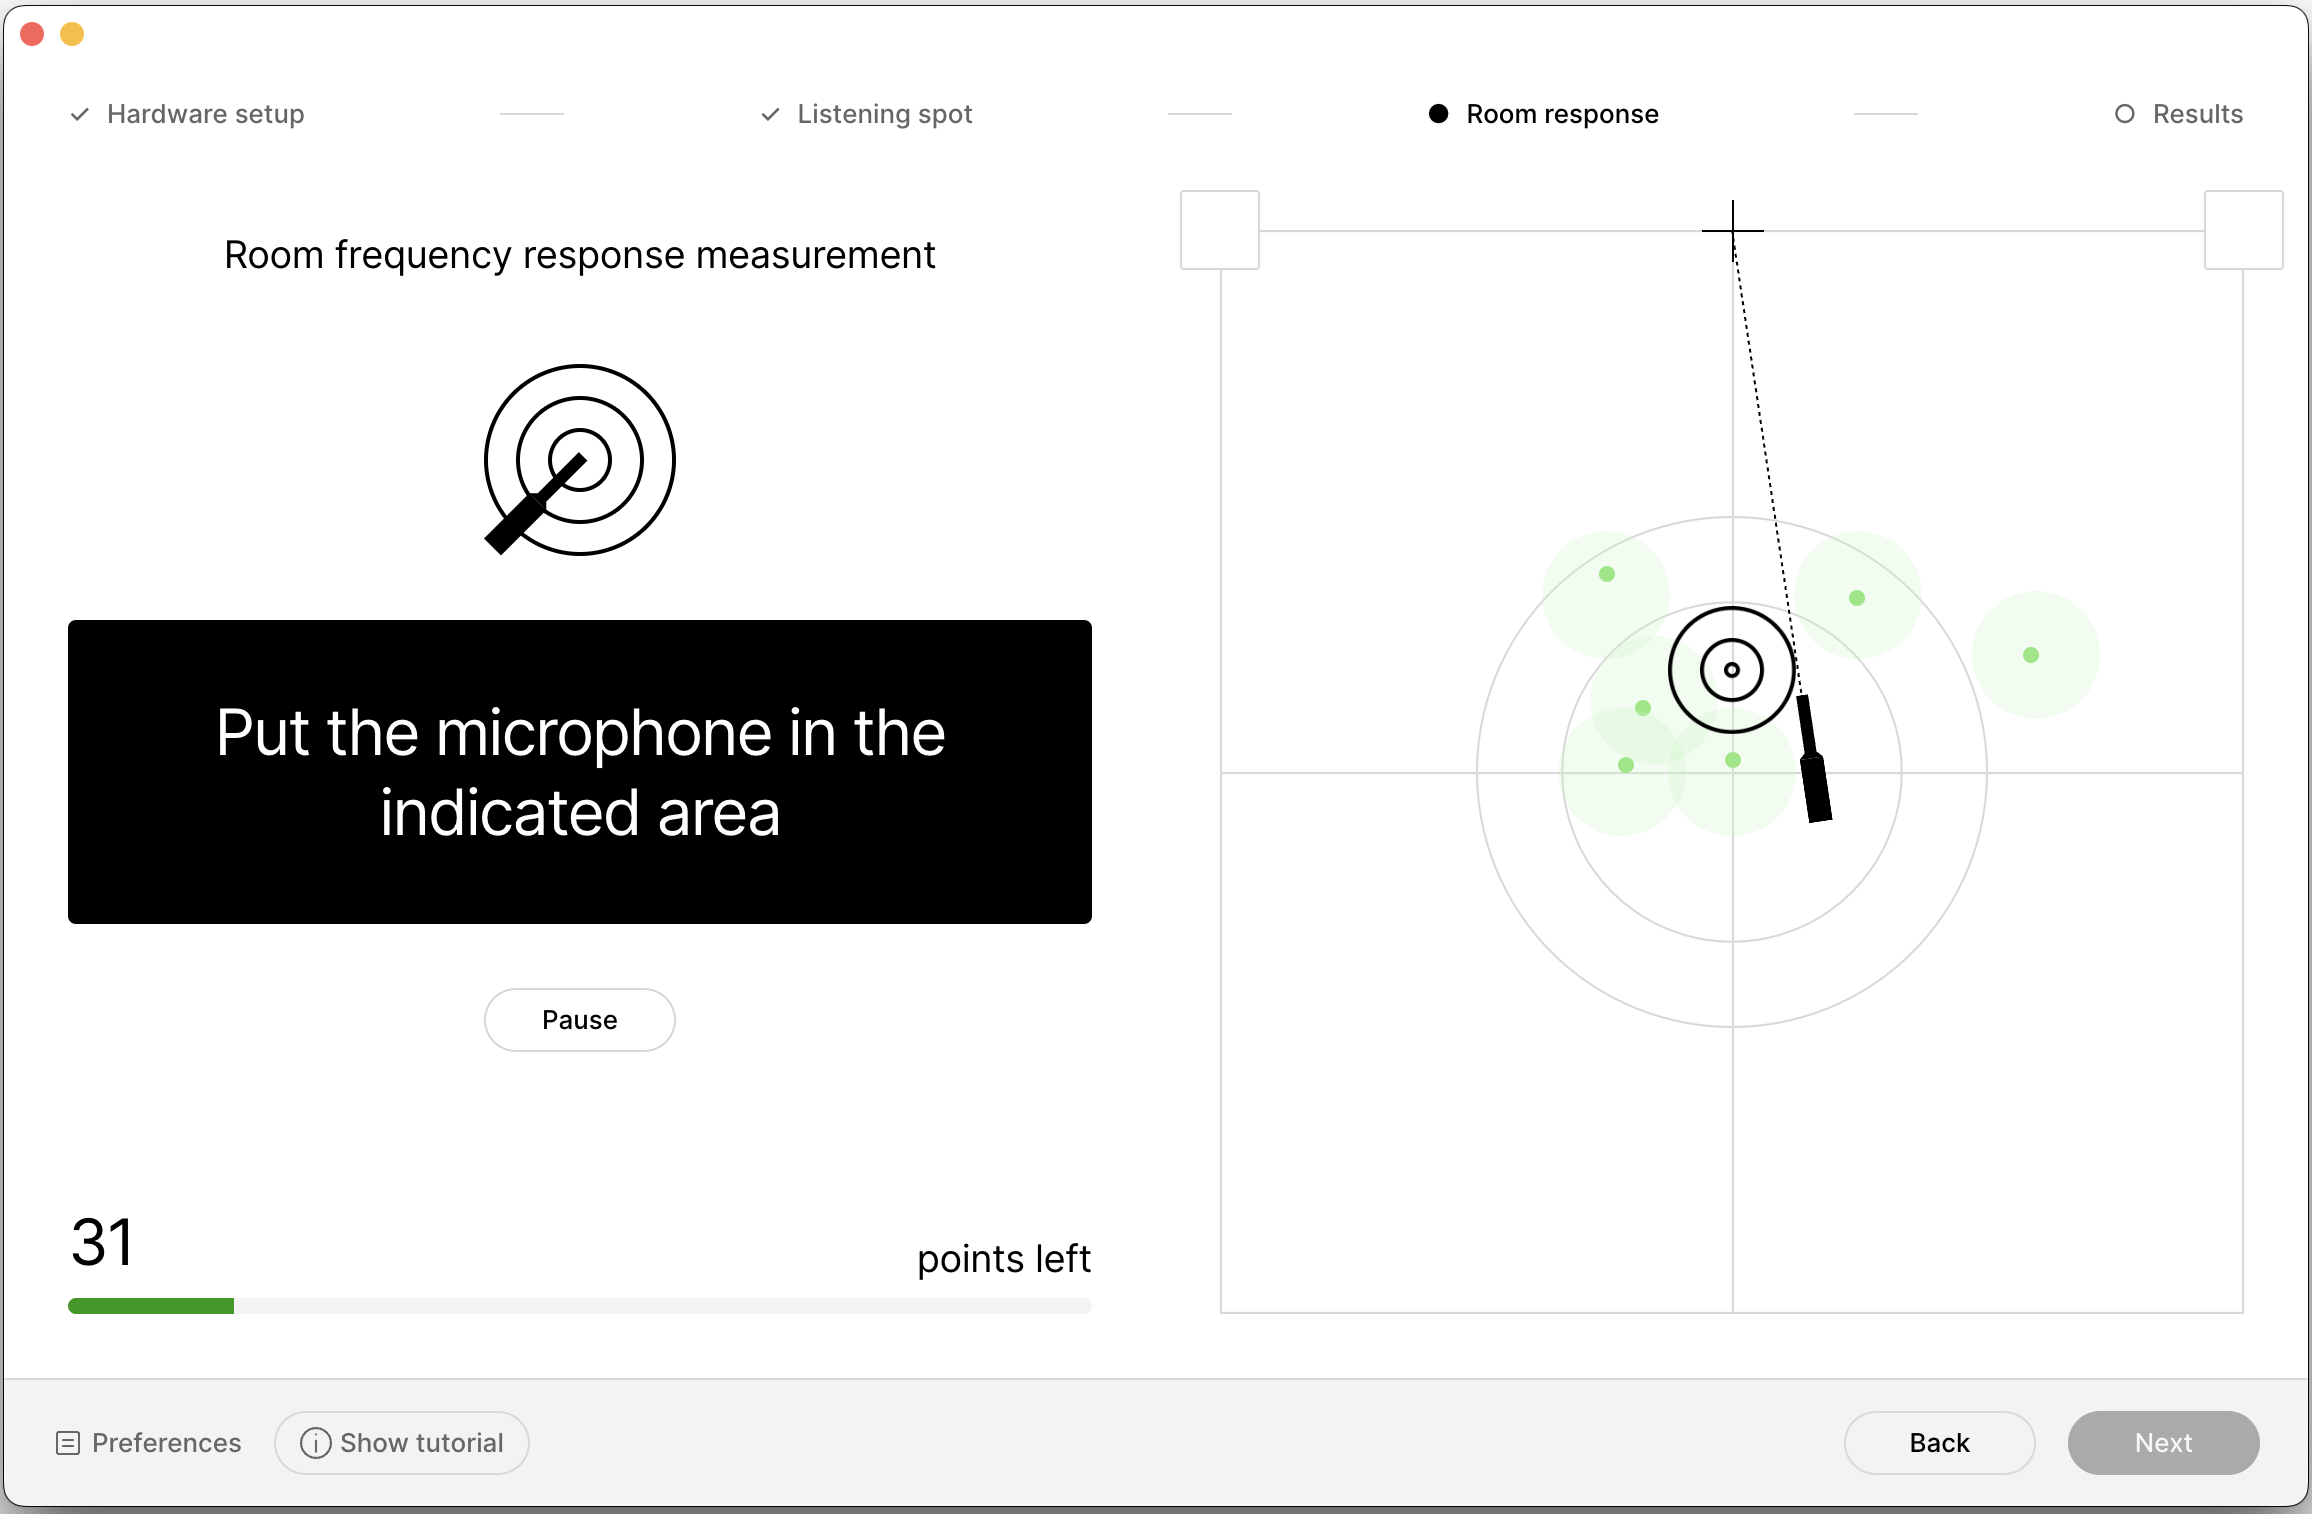
Task: Click the green points-left progress bar
Action: [151, 1306]
